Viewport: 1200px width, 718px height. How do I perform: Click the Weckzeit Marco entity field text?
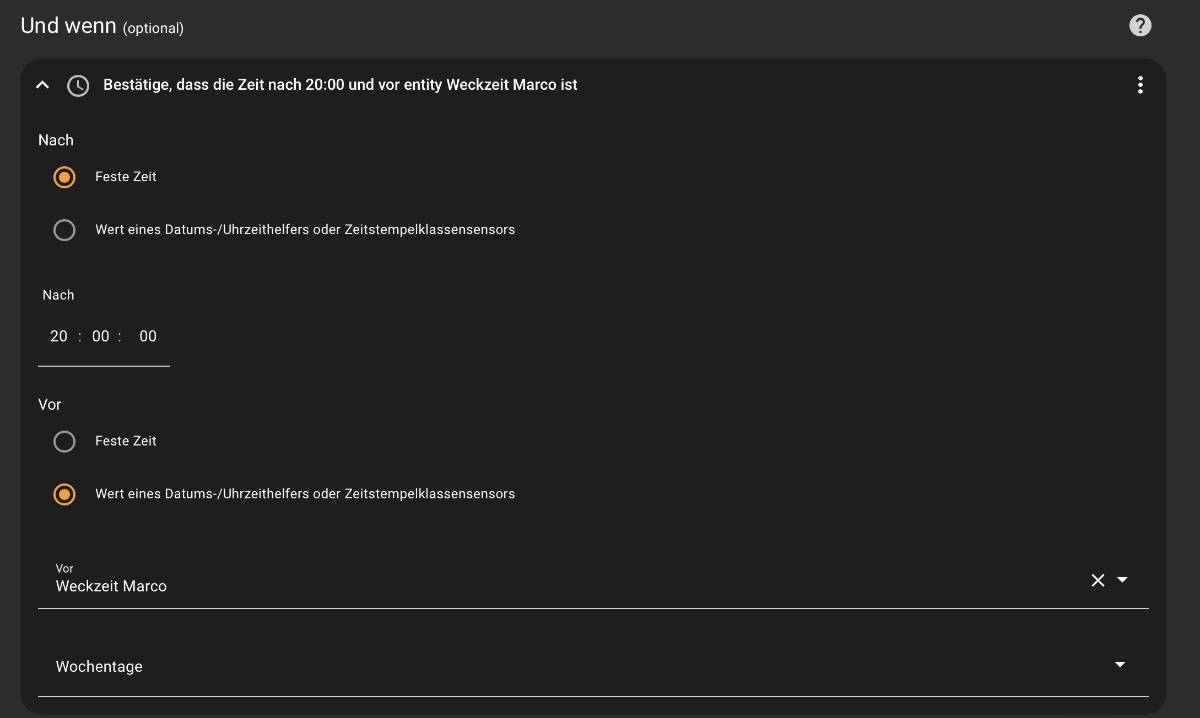pyautogui.click(x=111, y=586)
